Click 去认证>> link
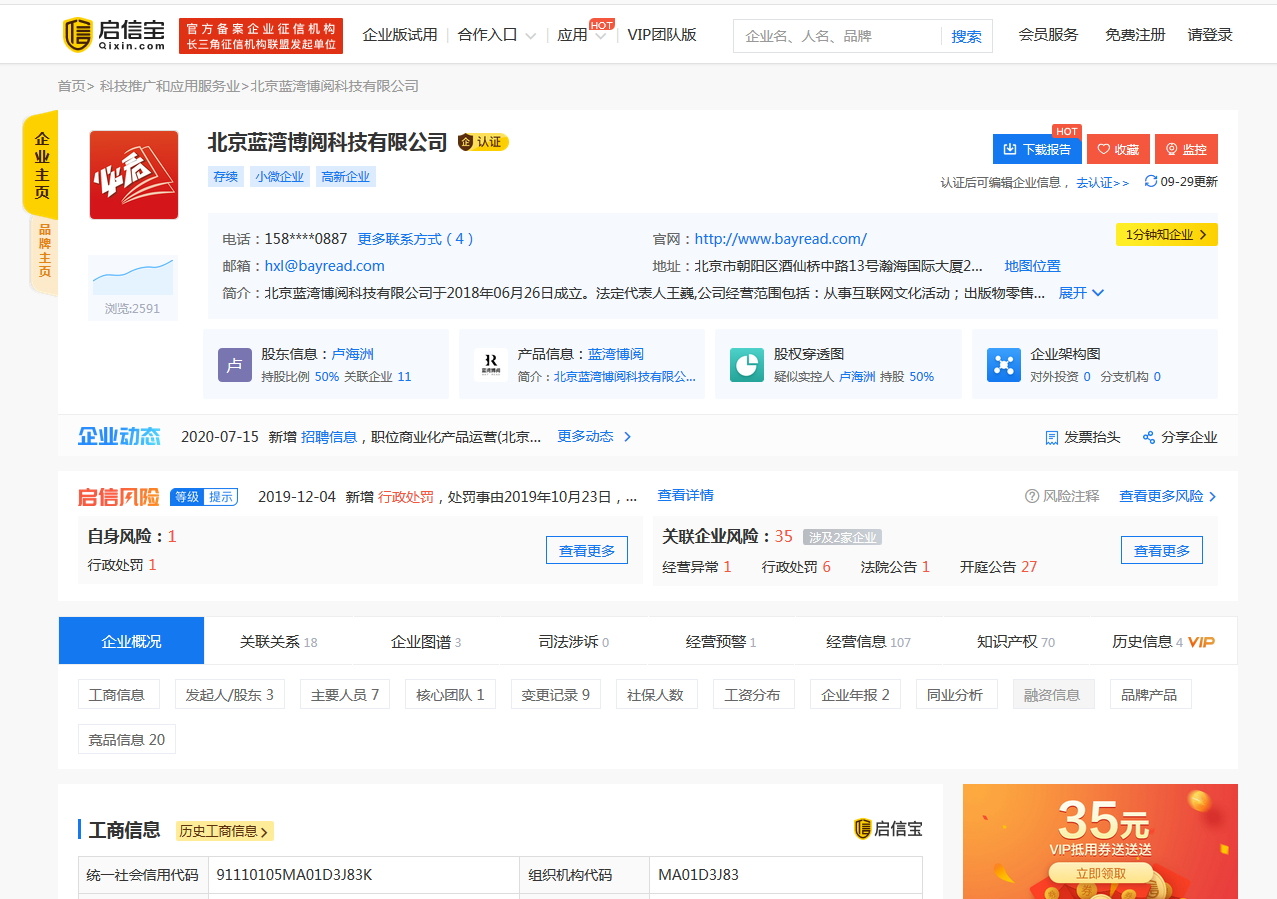1277x899 pixels. pyautogui.click(x=1103, y=183)
